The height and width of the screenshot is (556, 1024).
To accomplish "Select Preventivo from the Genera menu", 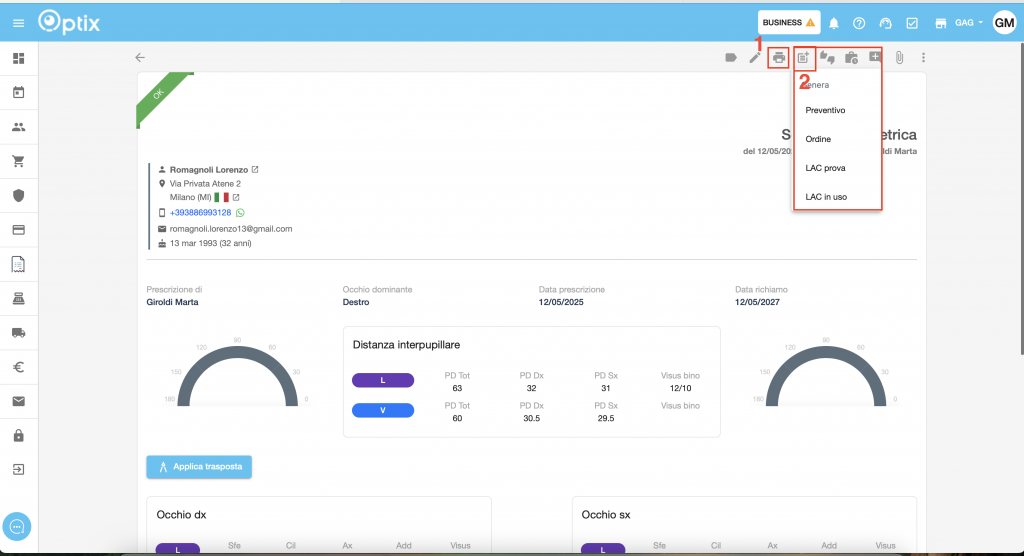I will pos(825,110).
